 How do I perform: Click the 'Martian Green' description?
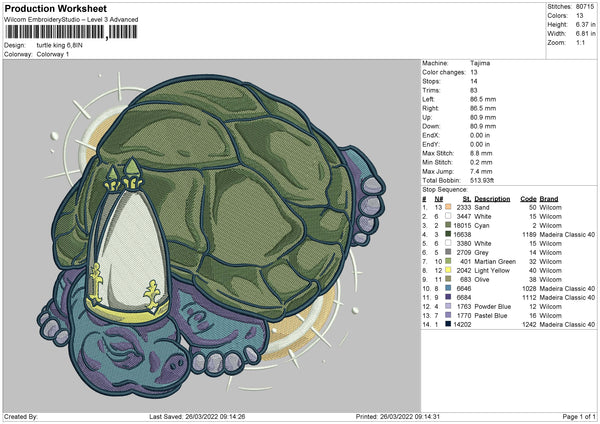tap(495, 262)
